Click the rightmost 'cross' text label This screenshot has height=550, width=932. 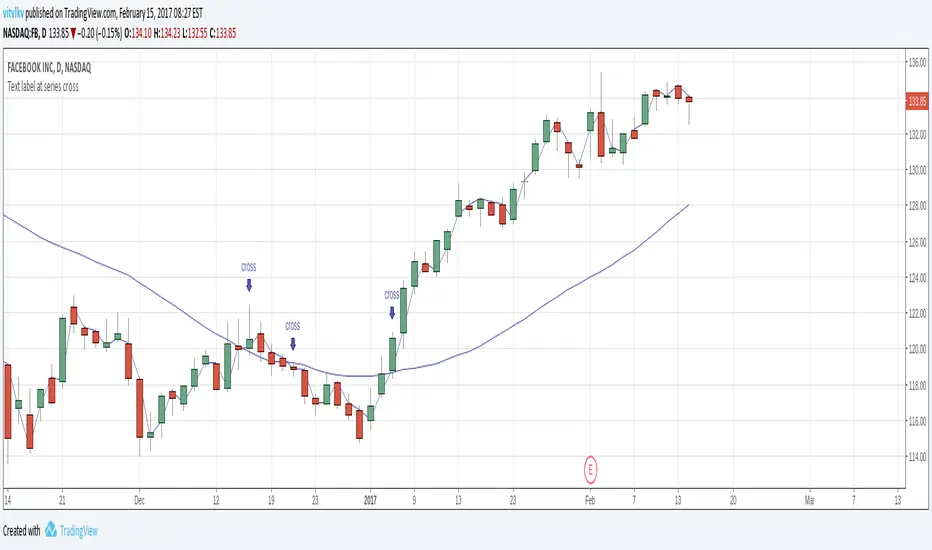(392, 295)
